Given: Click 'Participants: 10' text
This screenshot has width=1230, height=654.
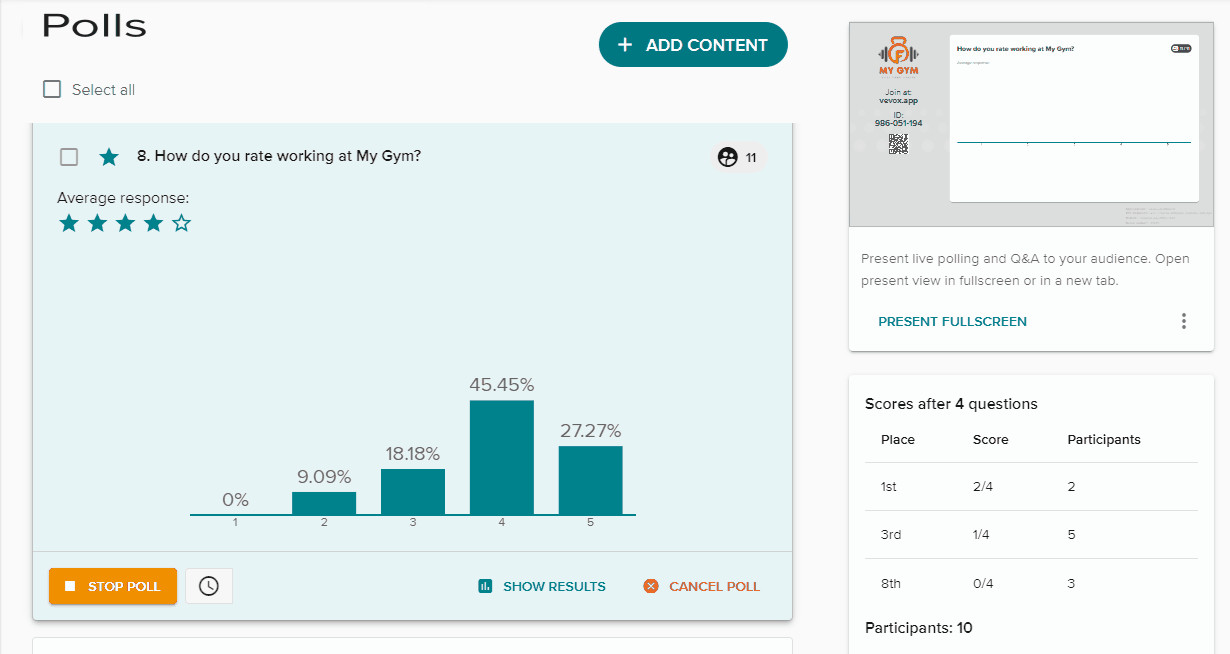Looking at the screenshot, I should coord(918,628).
